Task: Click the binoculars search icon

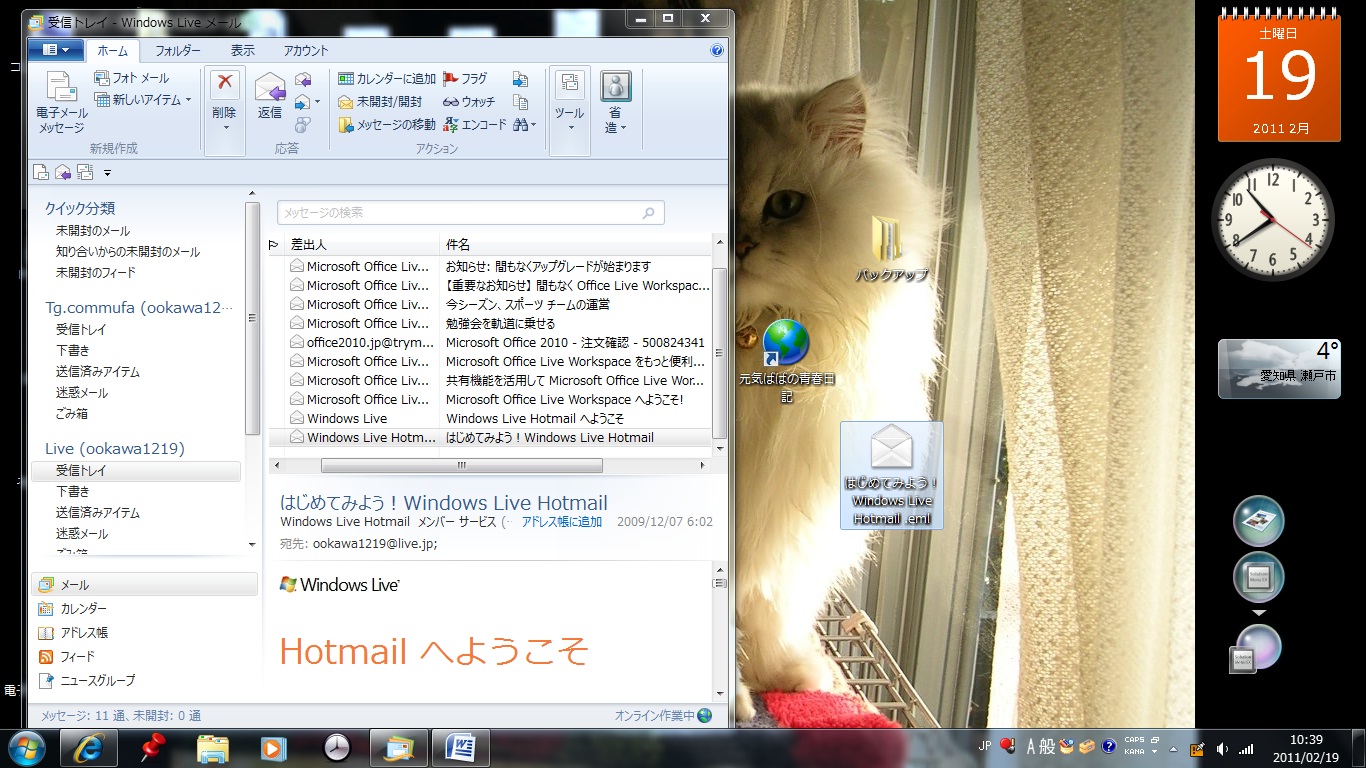Action: click(519, 125)
